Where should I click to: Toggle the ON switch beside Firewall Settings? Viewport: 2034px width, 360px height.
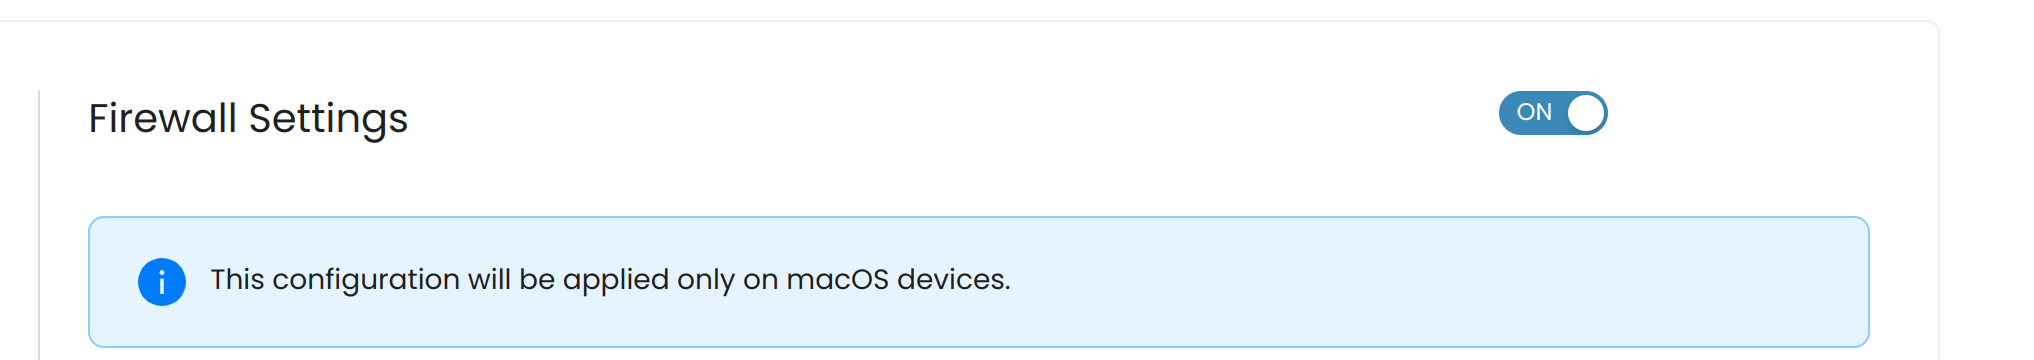point(1553,113)
